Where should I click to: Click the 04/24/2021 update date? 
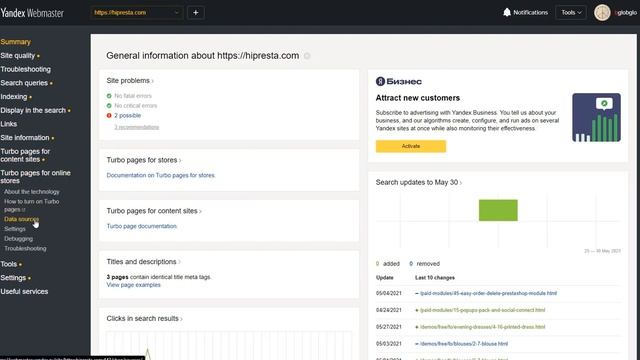(x=389, y=310)
